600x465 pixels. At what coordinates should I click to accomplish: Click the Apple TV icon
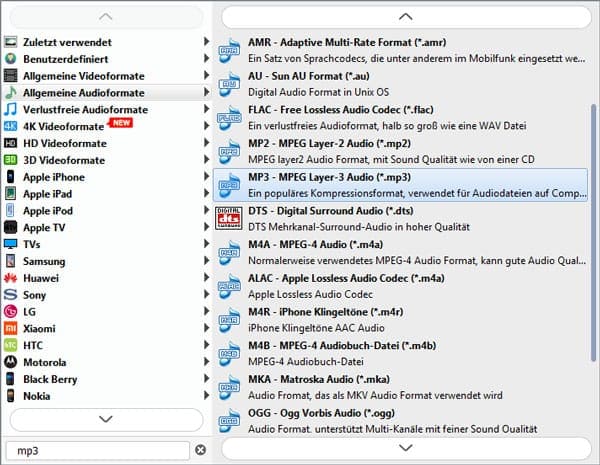click(x=10, y=227)
